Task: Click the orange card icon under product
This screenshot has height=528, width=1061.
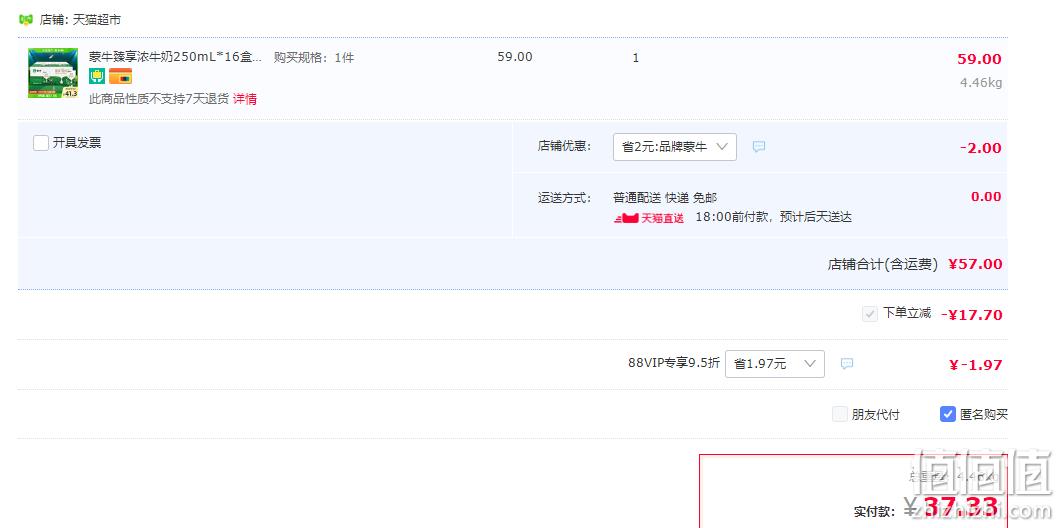Action: (120, 76)
